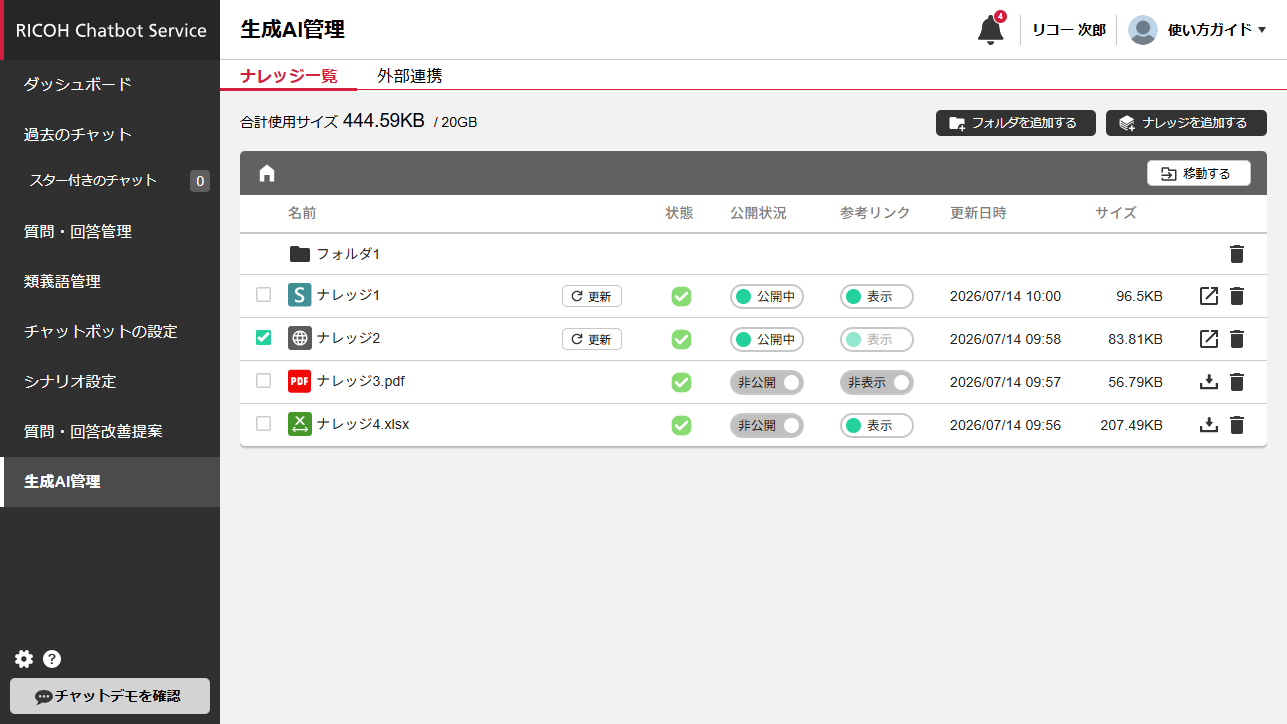This screenshot has width=1287, height=724.
Task: Open help via the question mark icon
Action: coord(52,659)
